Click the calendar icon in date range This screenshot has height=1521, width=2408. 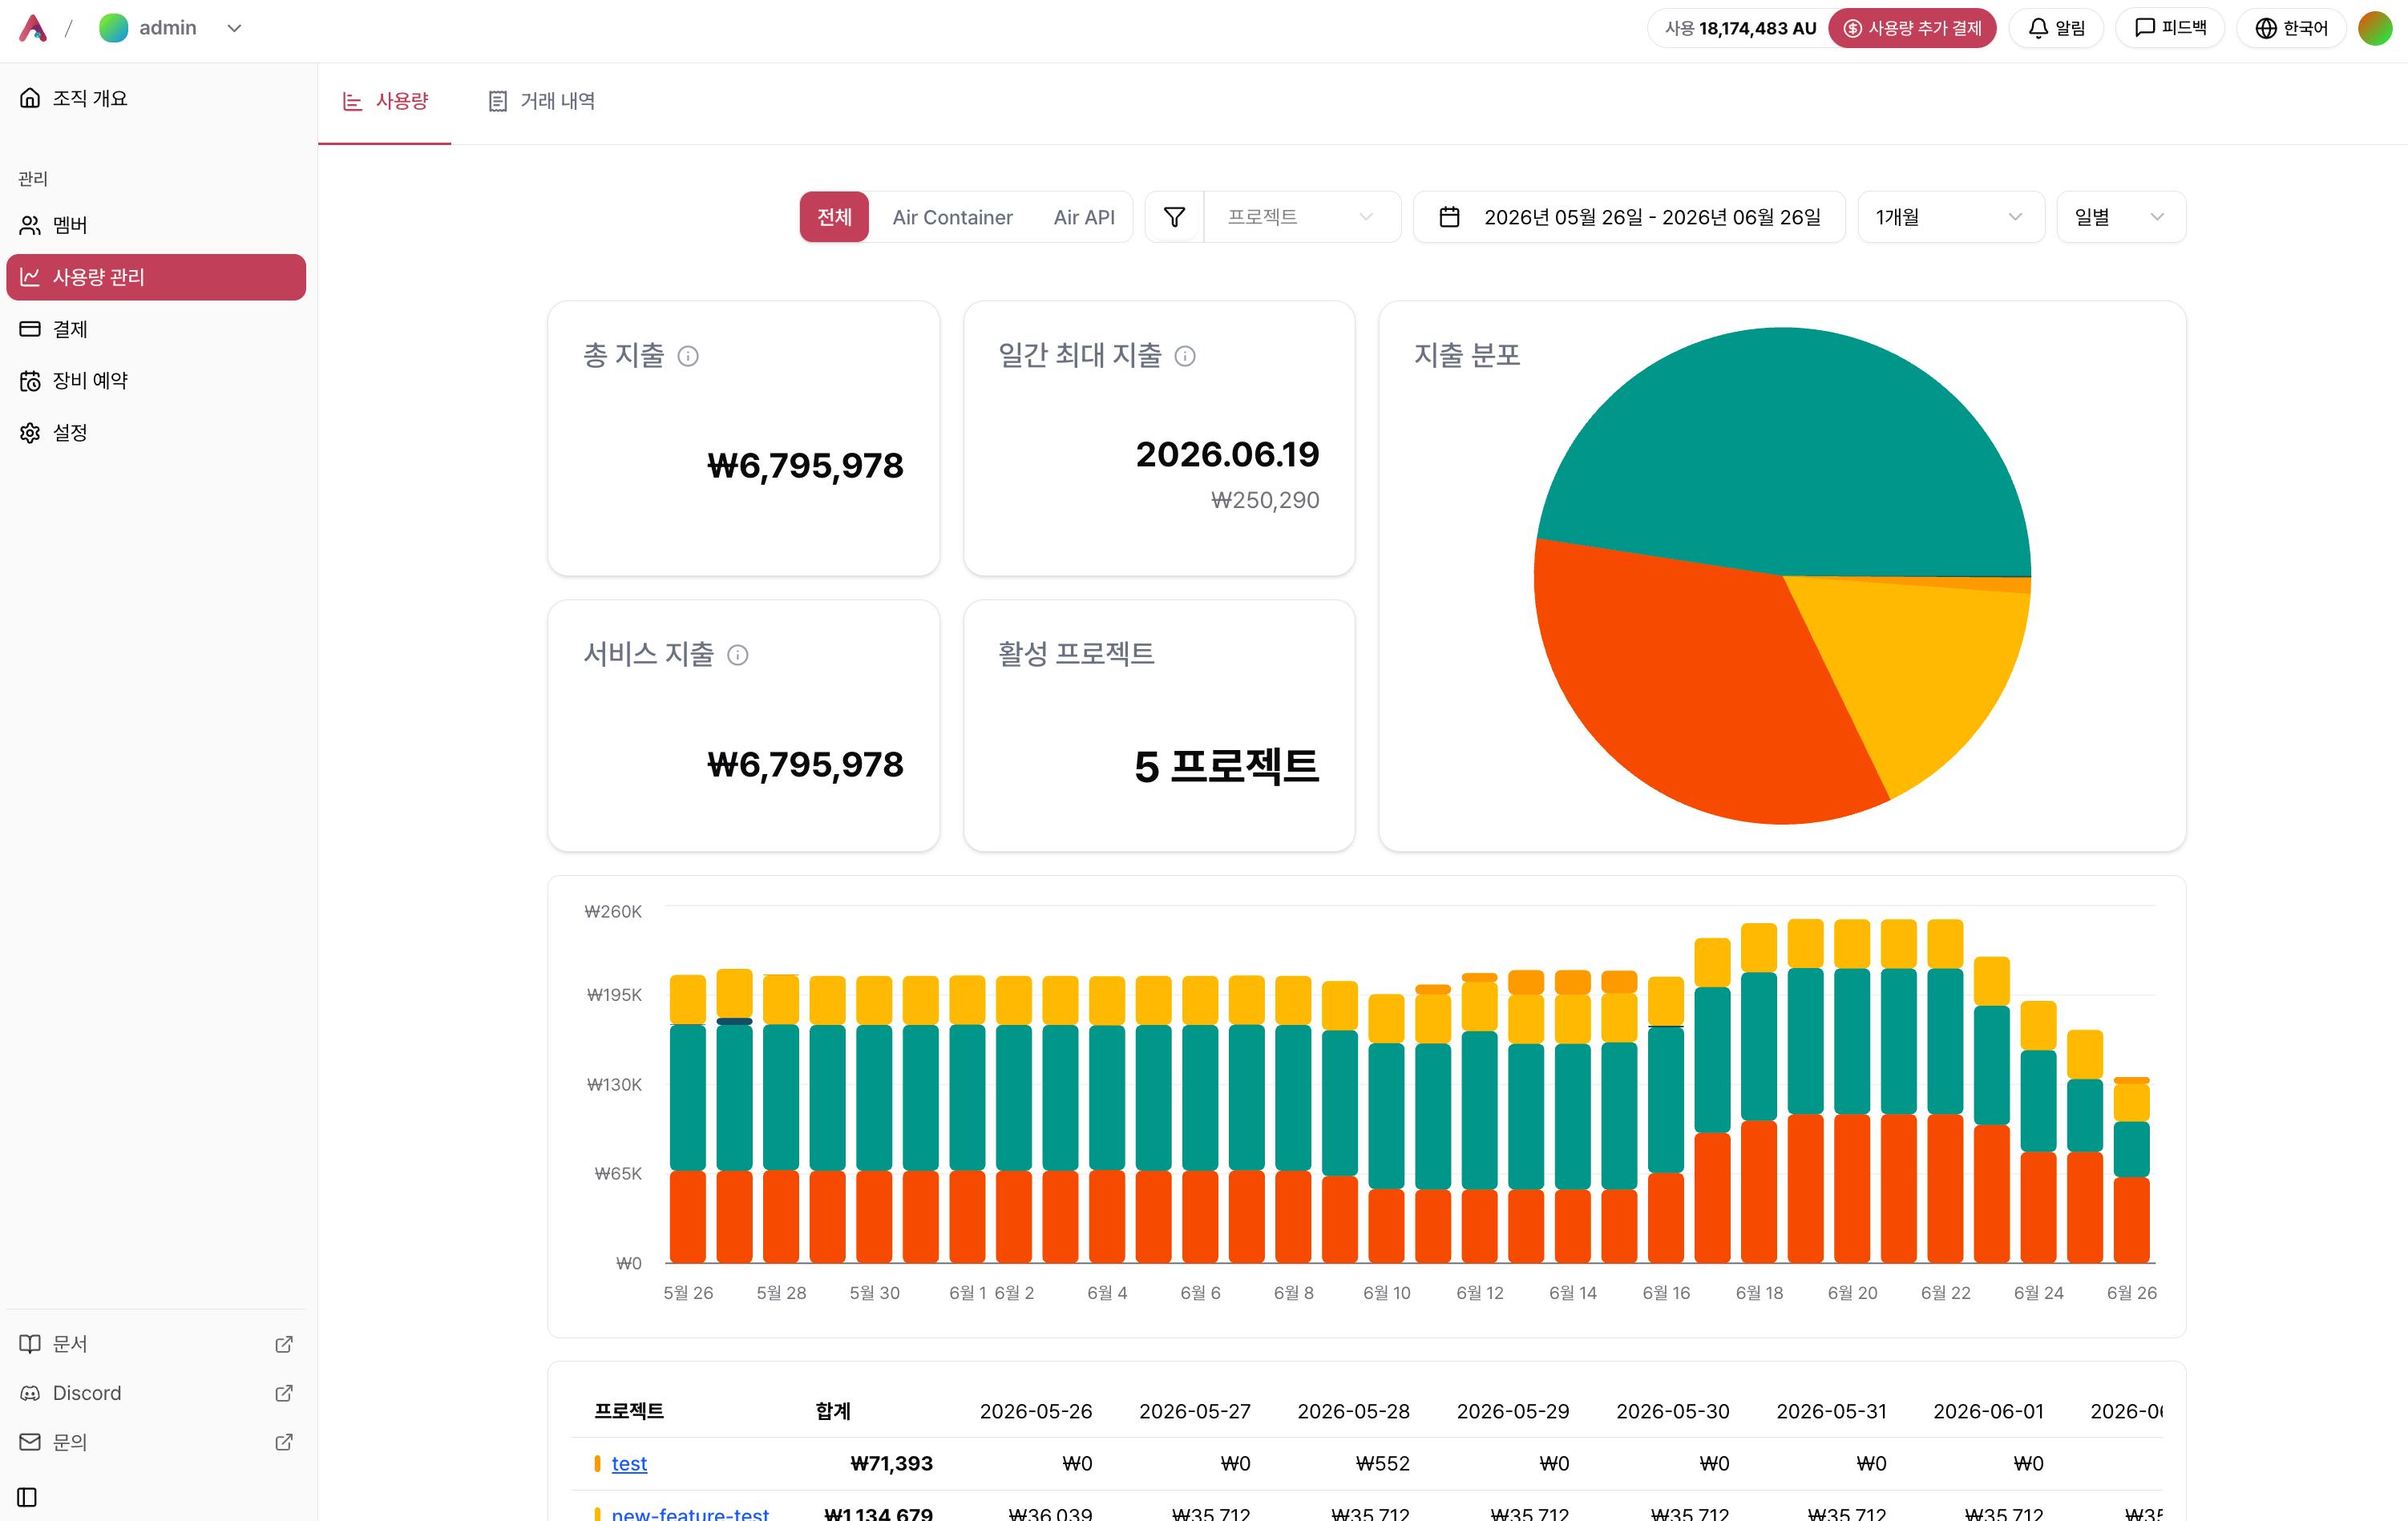[x=1449, y=217]
